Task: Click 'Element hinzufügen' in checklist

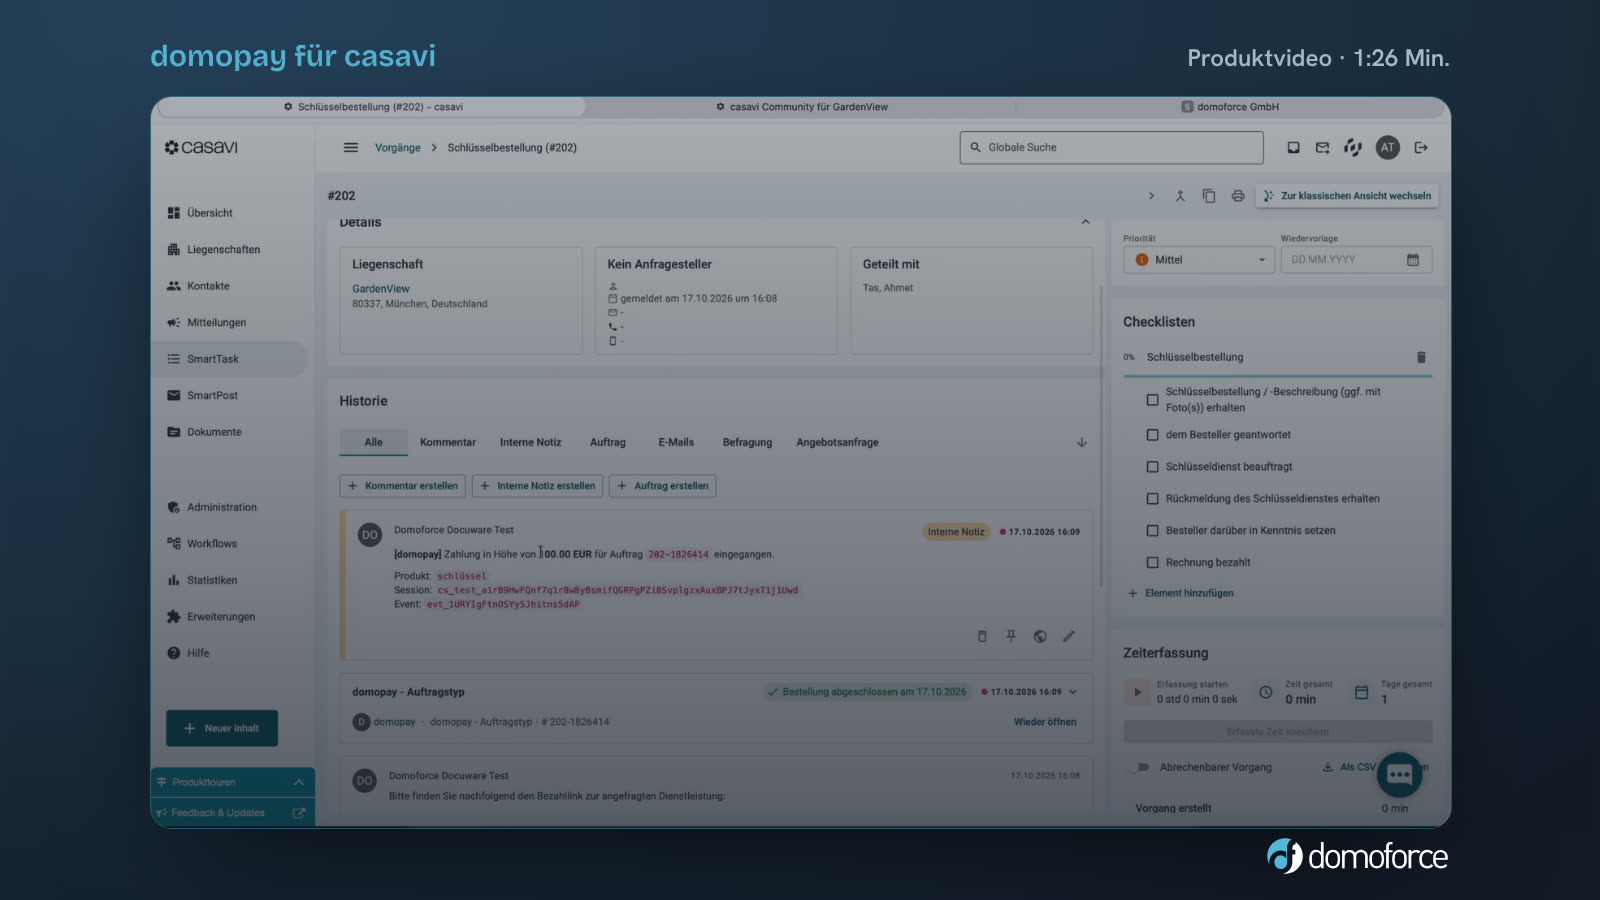Action: pos(1181,593)
